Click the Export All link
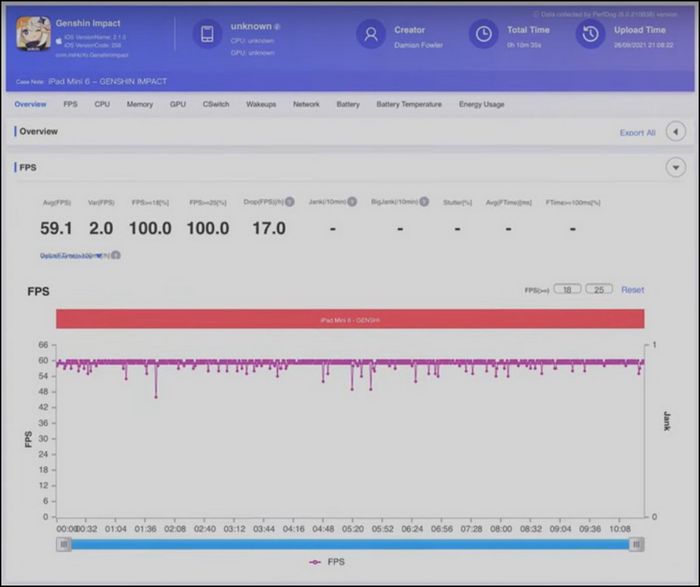The image size is (700, 587). click(x=638, y=133)
